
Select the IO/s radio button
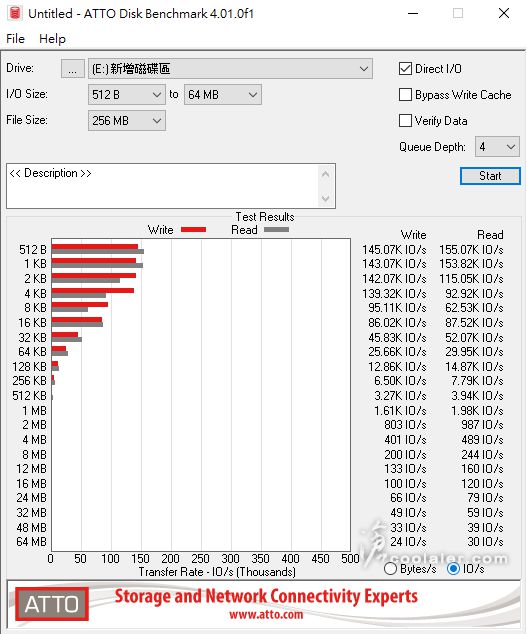pos(453,568)
